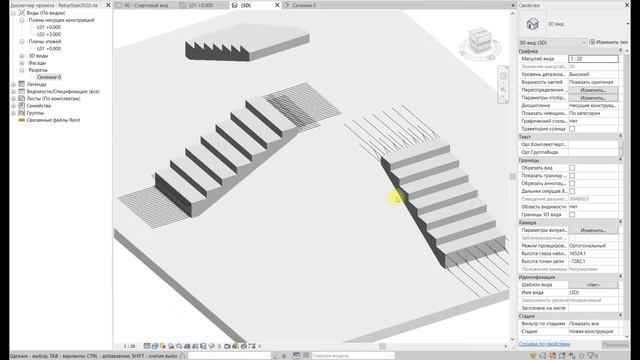The height and width of the screenshot is (360, 640).
Task: Collapse the Виды (По видам) tree node
Action: [13, 13]
